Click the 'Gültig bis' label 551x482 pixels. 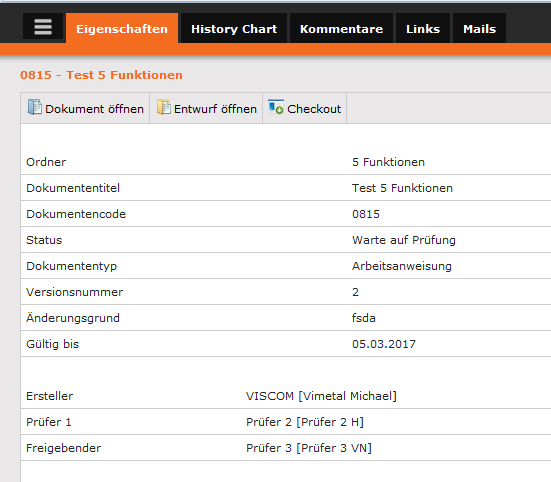(52, 344)
